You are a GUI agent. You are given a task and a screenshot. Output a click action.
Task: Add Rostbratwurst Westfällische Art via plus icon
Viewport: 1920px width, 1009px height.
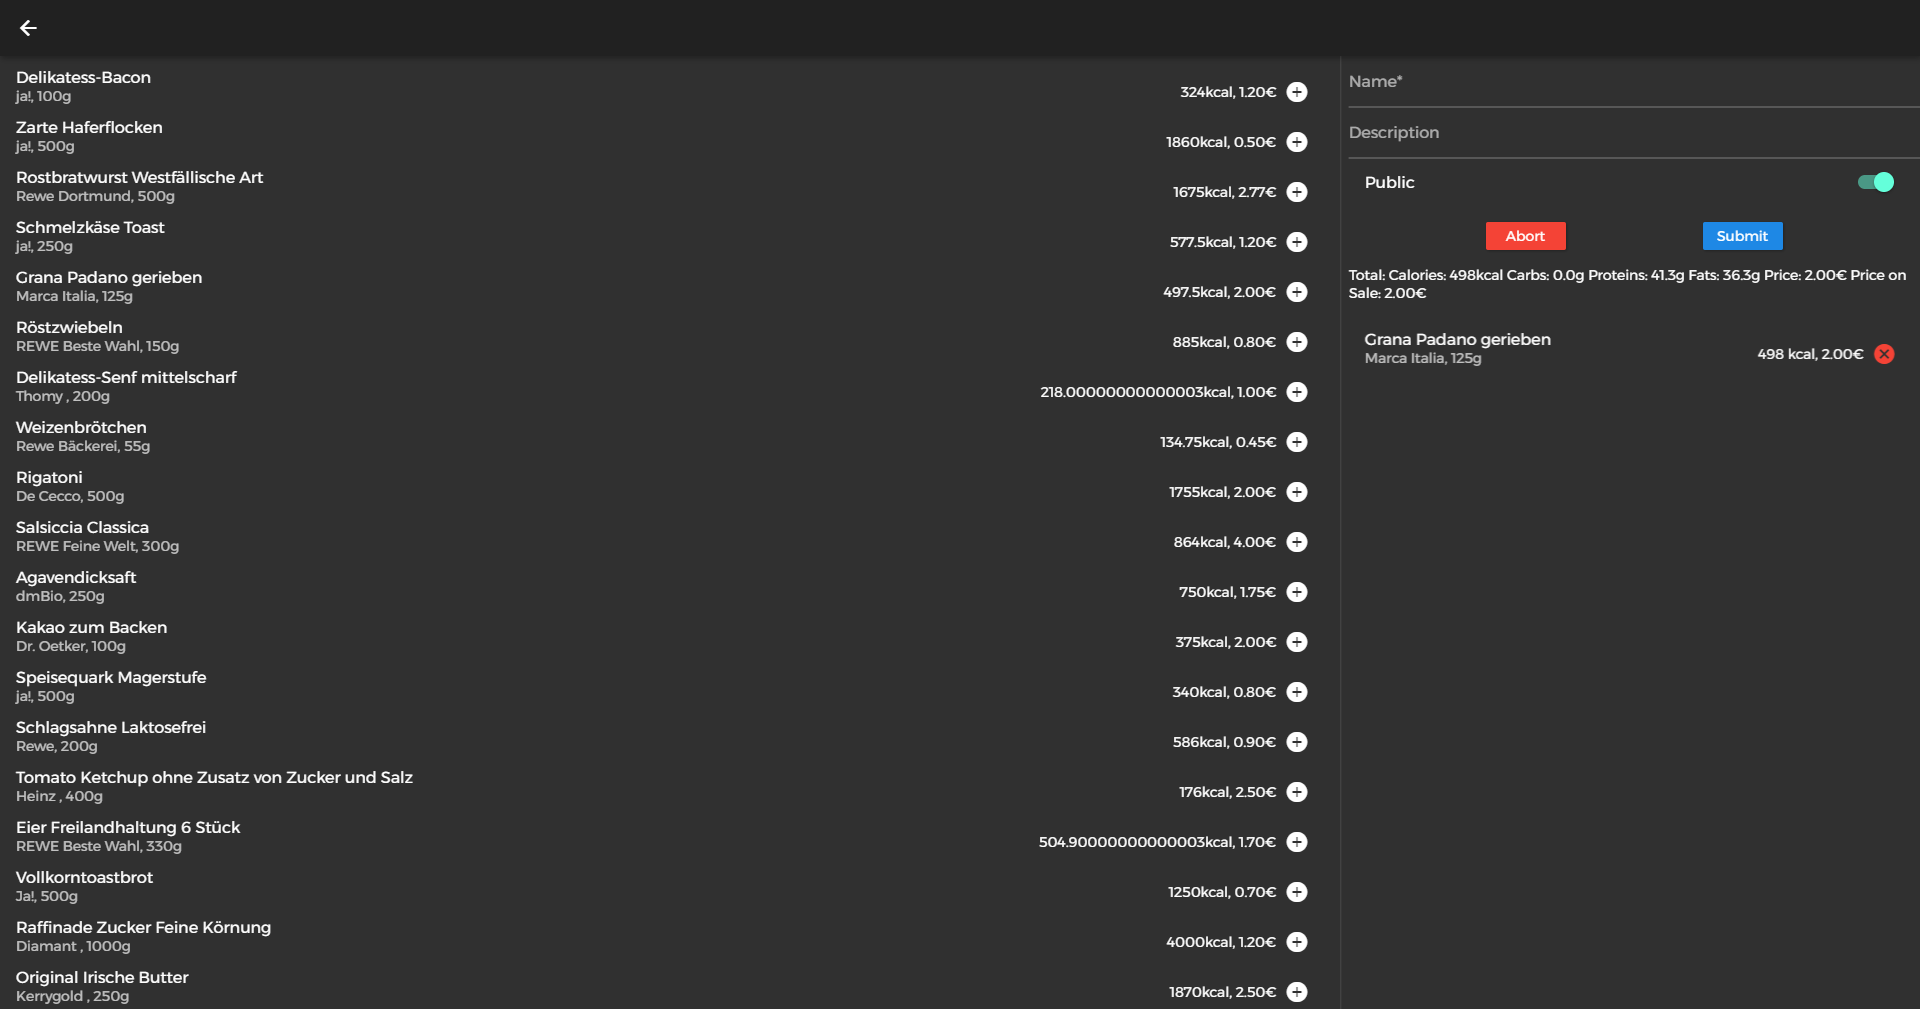click(x=1297, y=192)
